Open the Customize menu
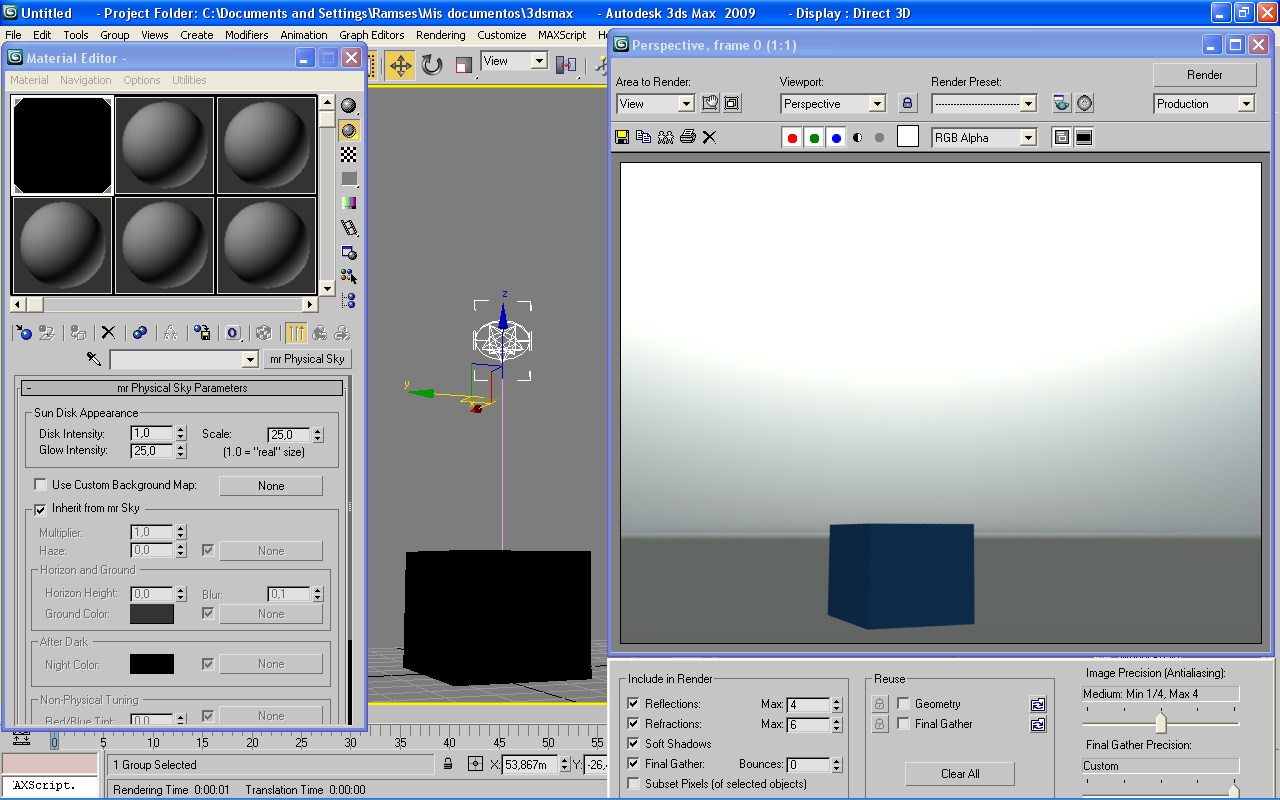The width and height of the screenshot is (1280, 800). click(x=502, y=35)
